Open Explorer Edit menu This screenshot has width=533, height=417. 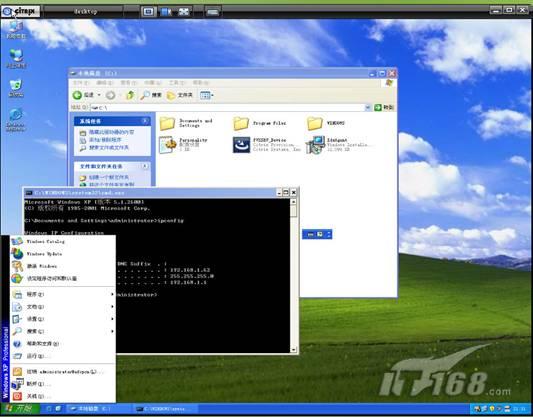105,83
